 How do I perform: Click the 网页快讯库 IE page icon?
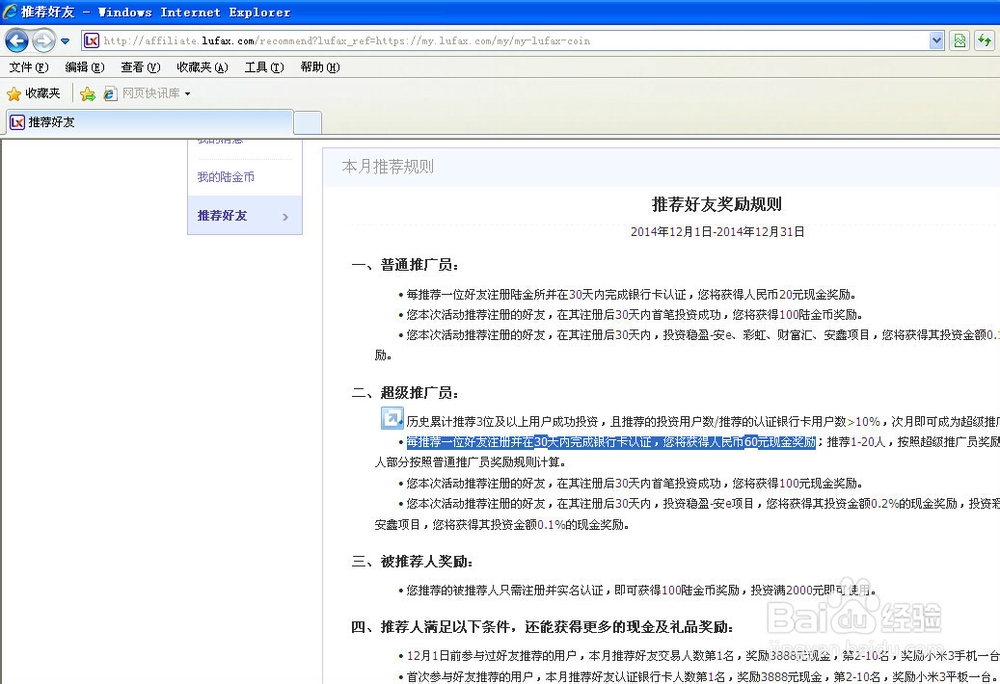[x=110, y=94]
